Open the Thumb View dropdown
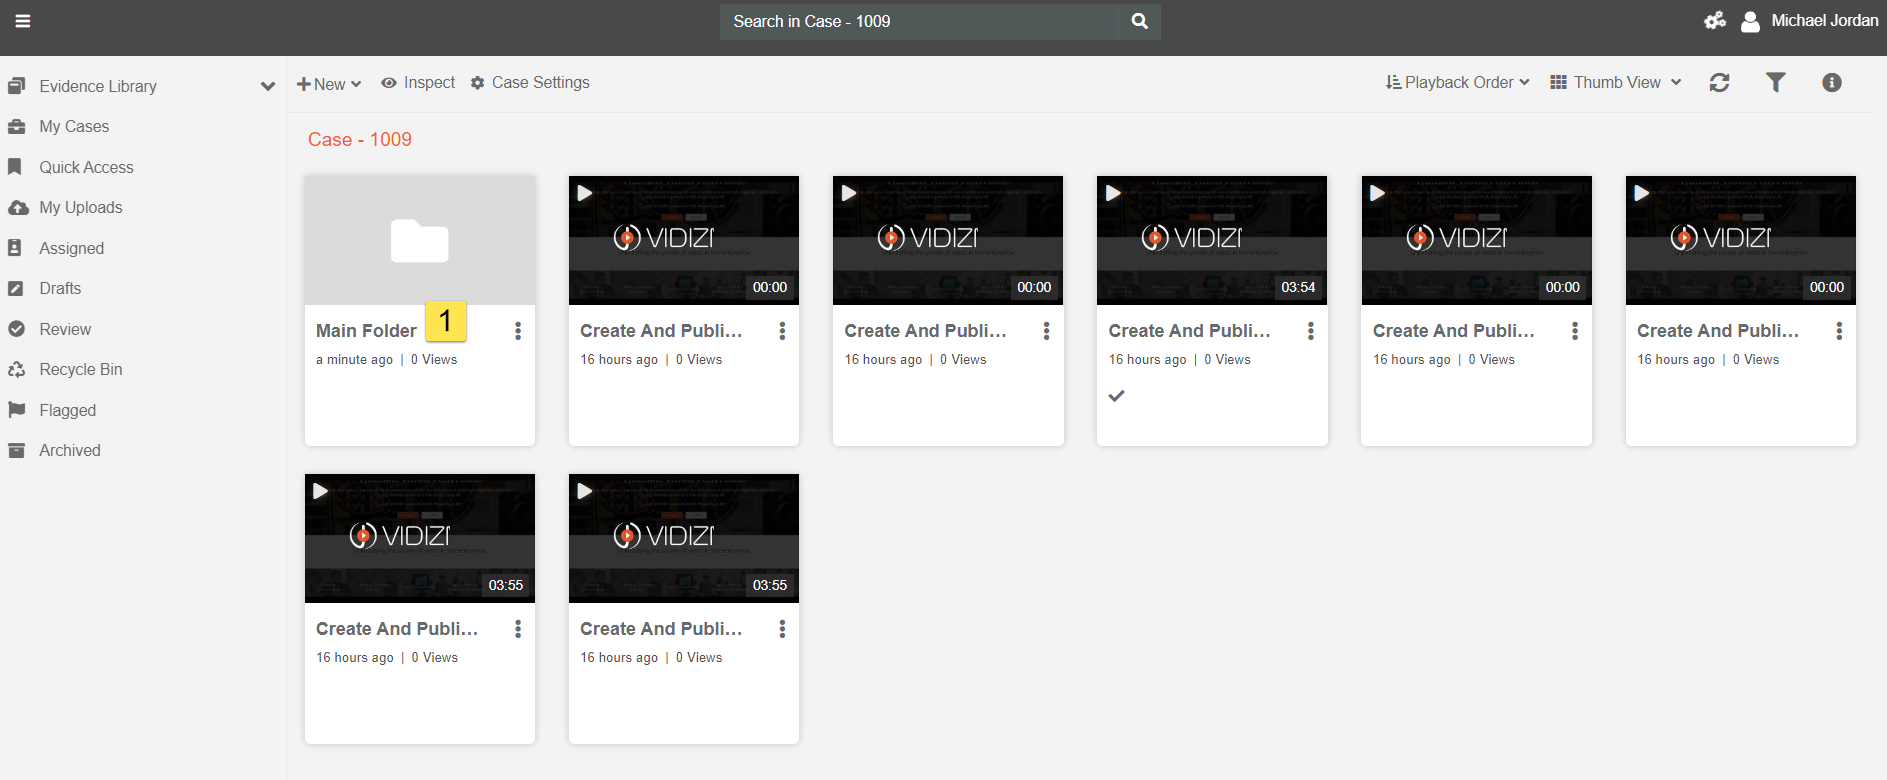This screenshot has height=780, width=1887. (x=1615, y=83)
